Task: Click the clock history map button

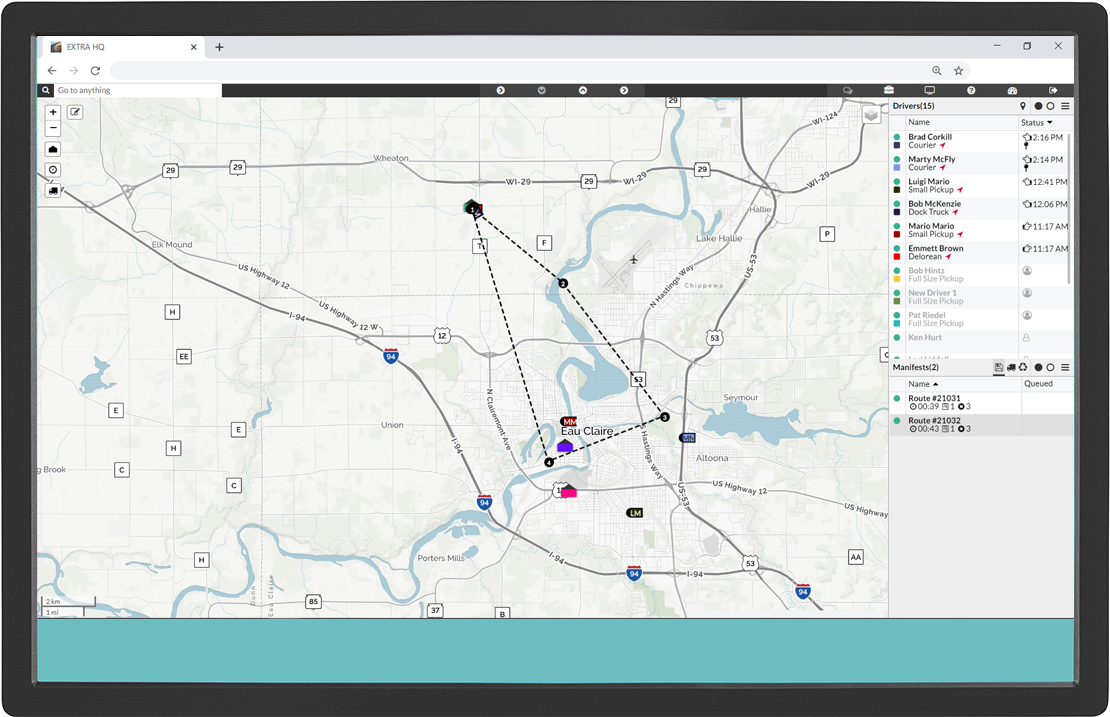Action: click(x=53, y=170)
